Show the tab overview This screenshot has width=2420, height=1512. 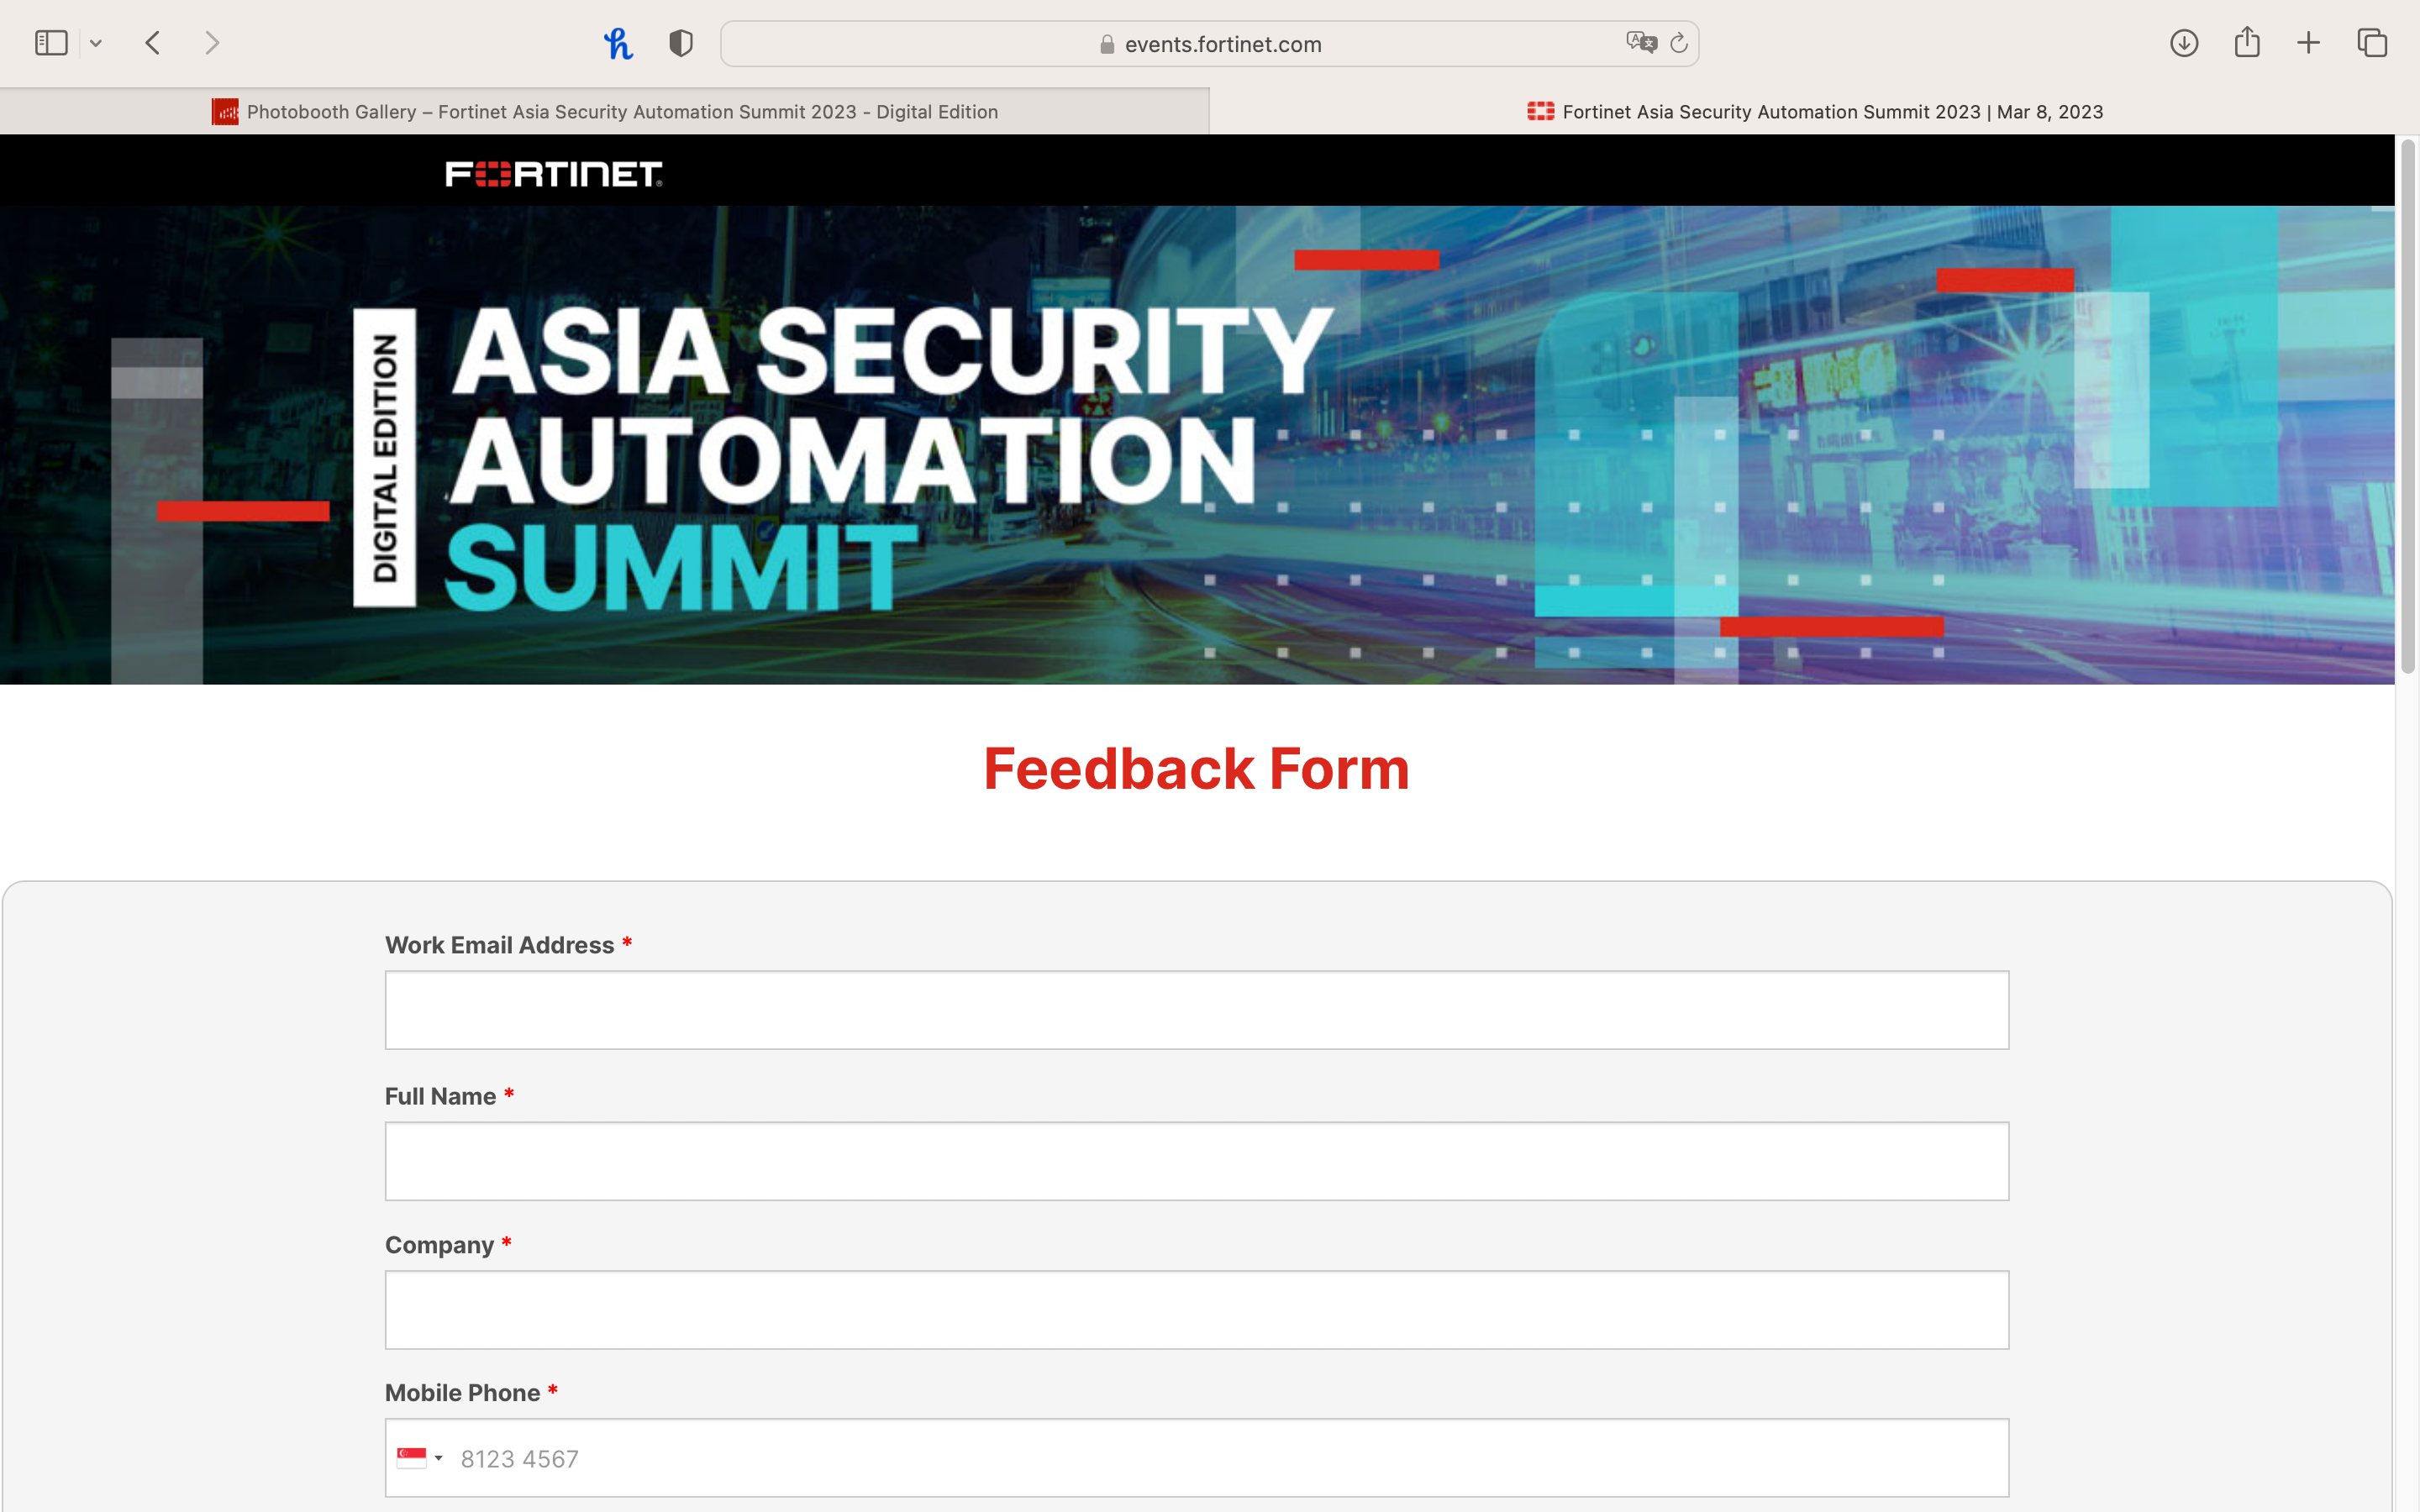click(x=2372, y=43)
